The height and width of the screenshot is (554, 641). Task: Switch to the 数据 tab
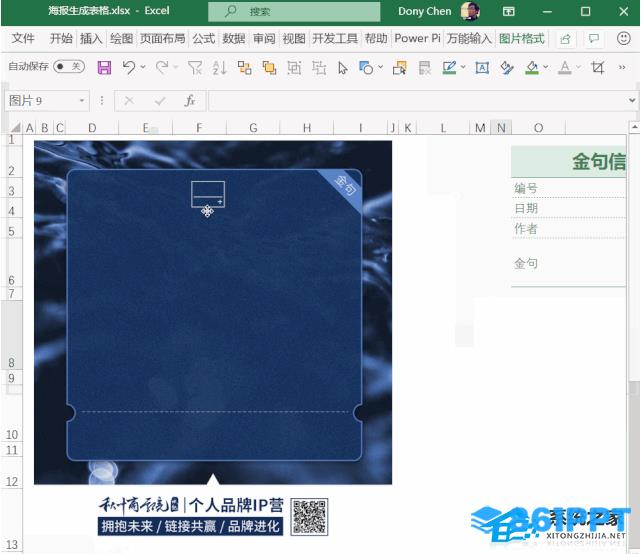point(234,39)
